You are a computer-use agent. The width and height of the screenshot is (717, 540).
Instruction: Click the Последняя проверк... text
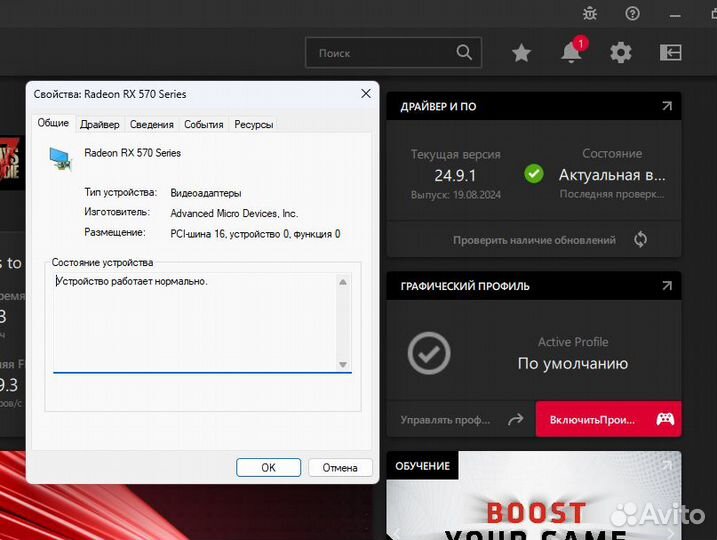(612, 194)
